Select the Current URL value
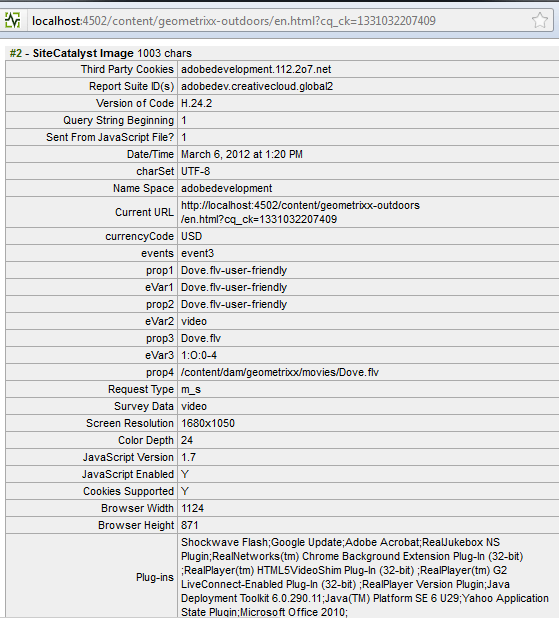This screenshot has width=559, height=618. point(300,212)
